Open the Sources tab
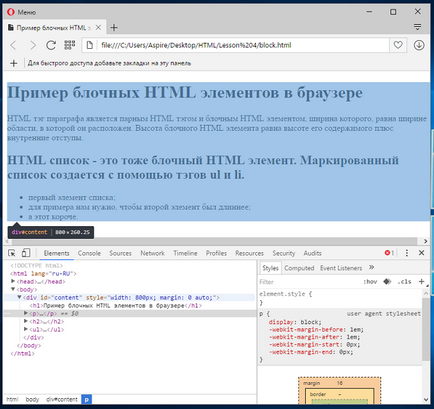Viewport: 434px width, 409px height. (x=120, y=253)
